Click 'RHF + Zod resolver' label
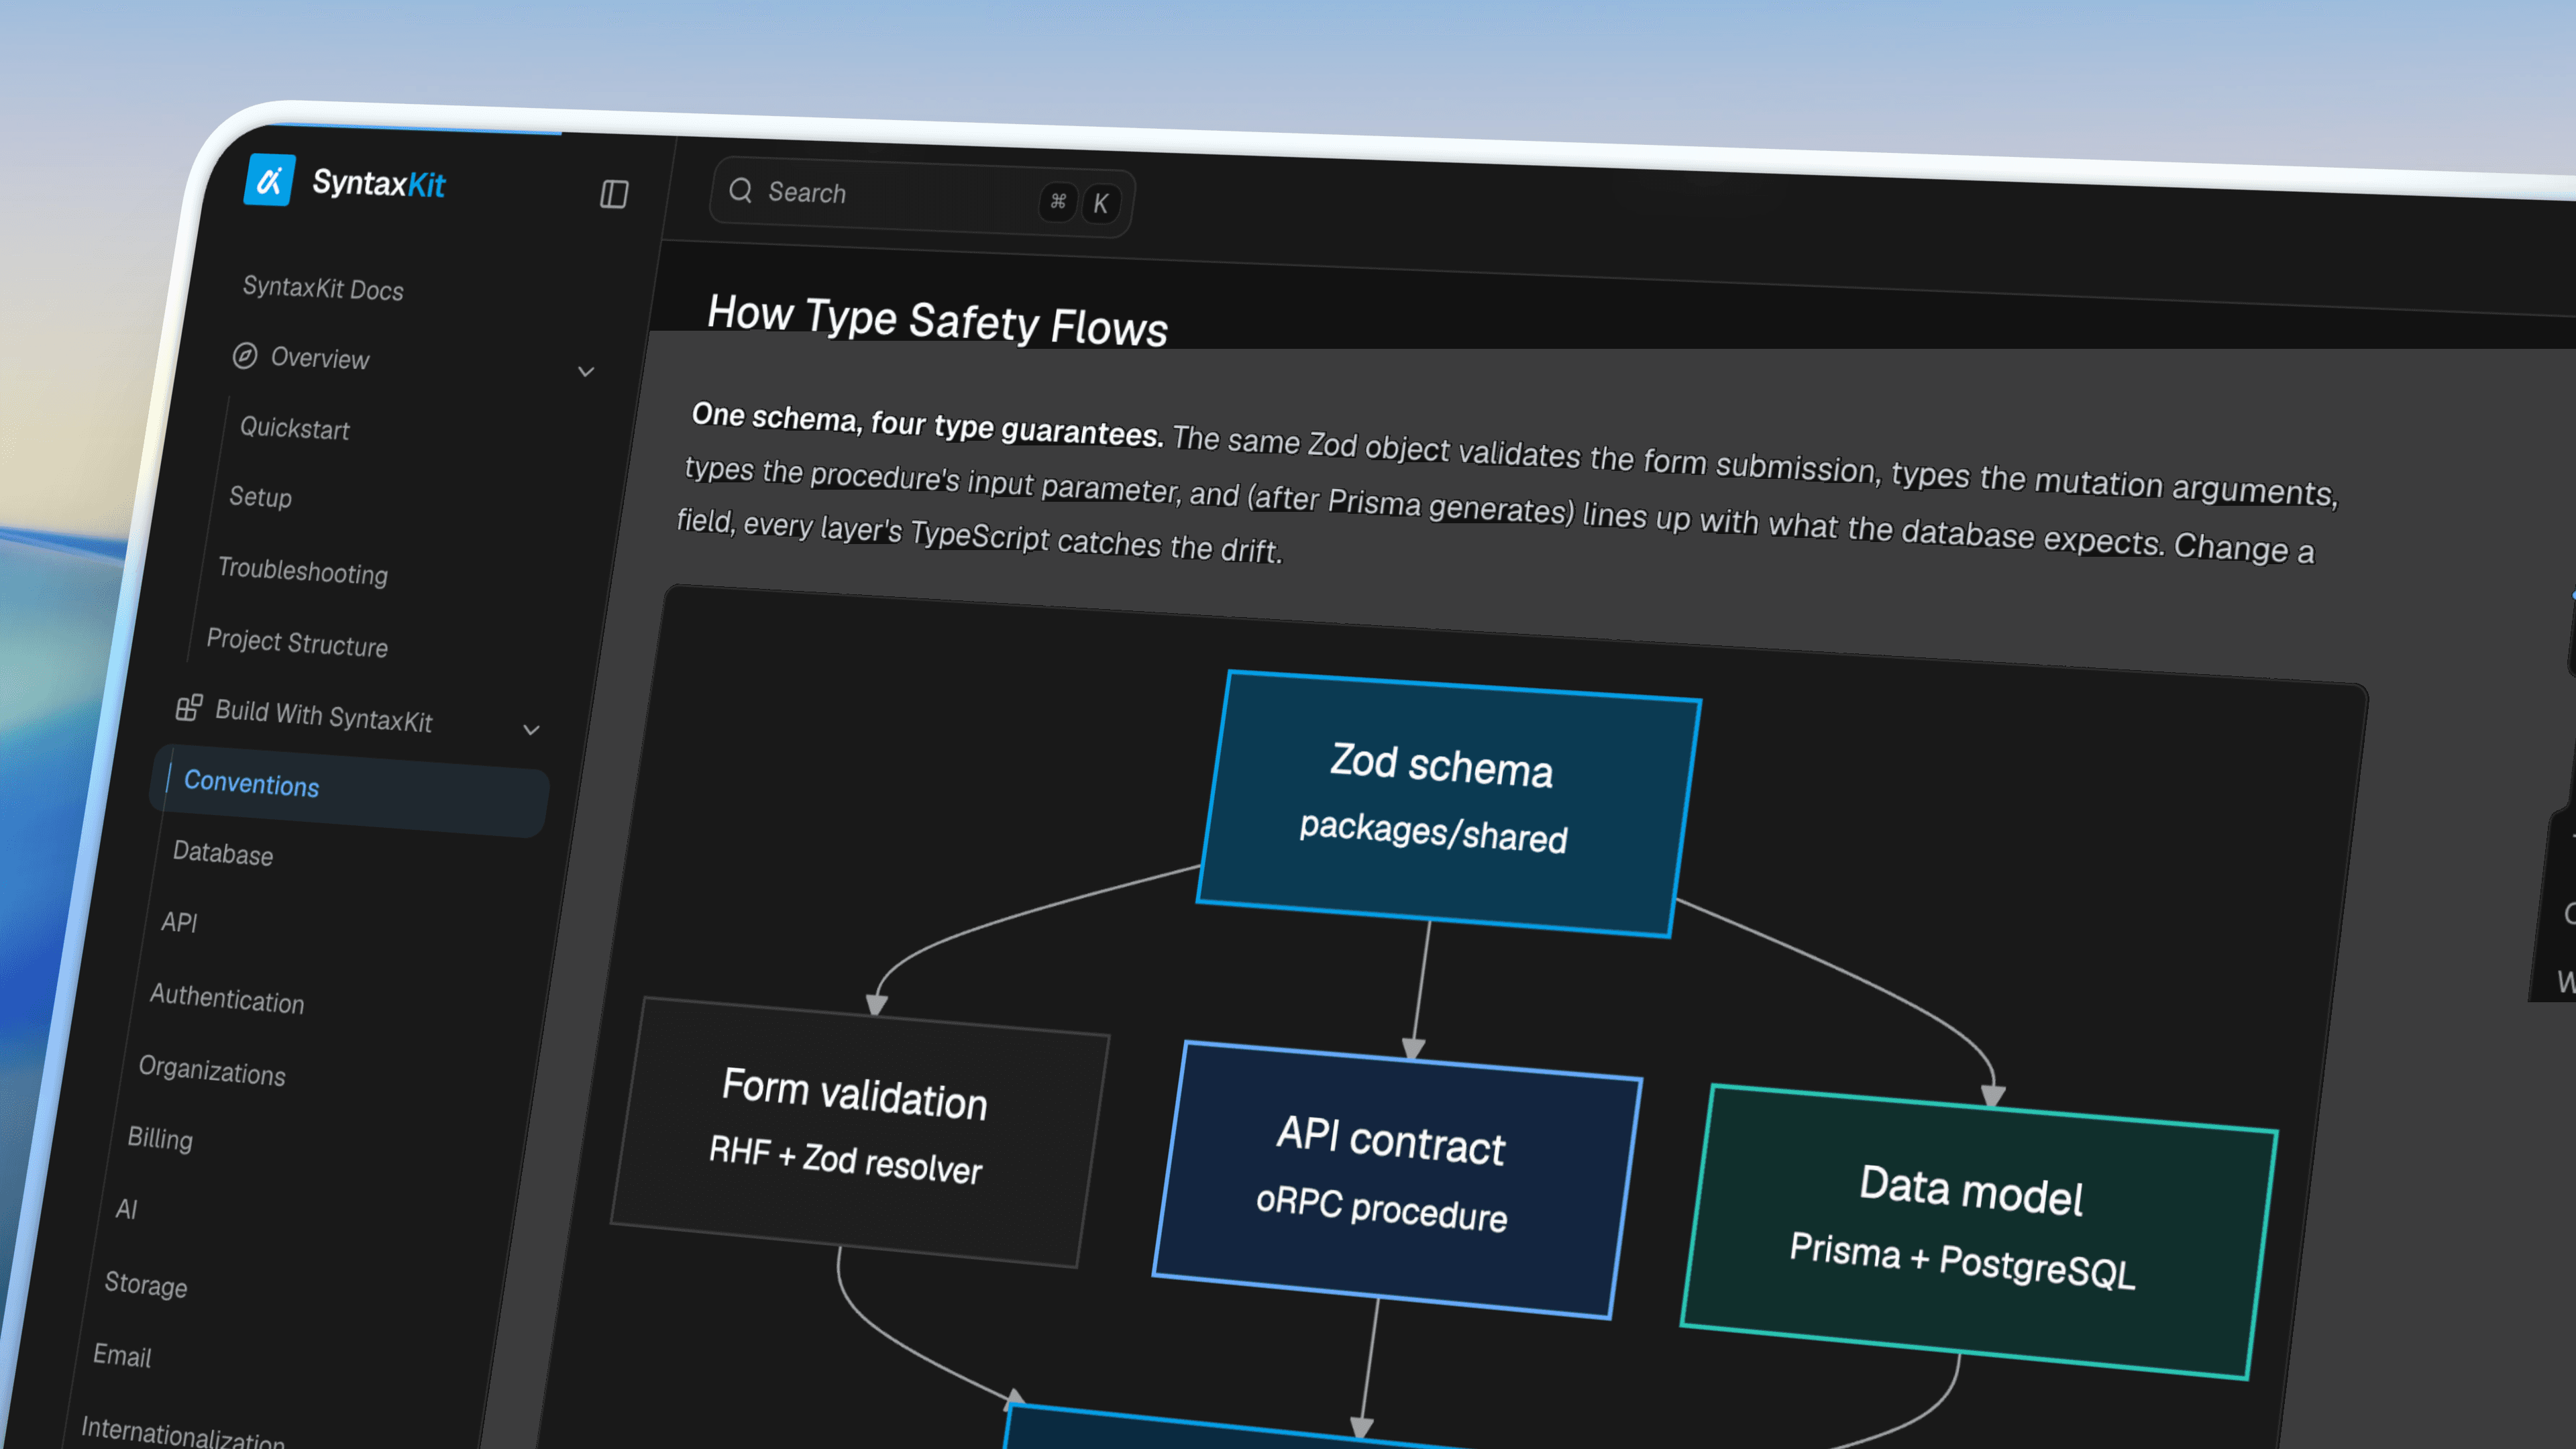Screen dimensions: 2576x1449 point(845,1160)
